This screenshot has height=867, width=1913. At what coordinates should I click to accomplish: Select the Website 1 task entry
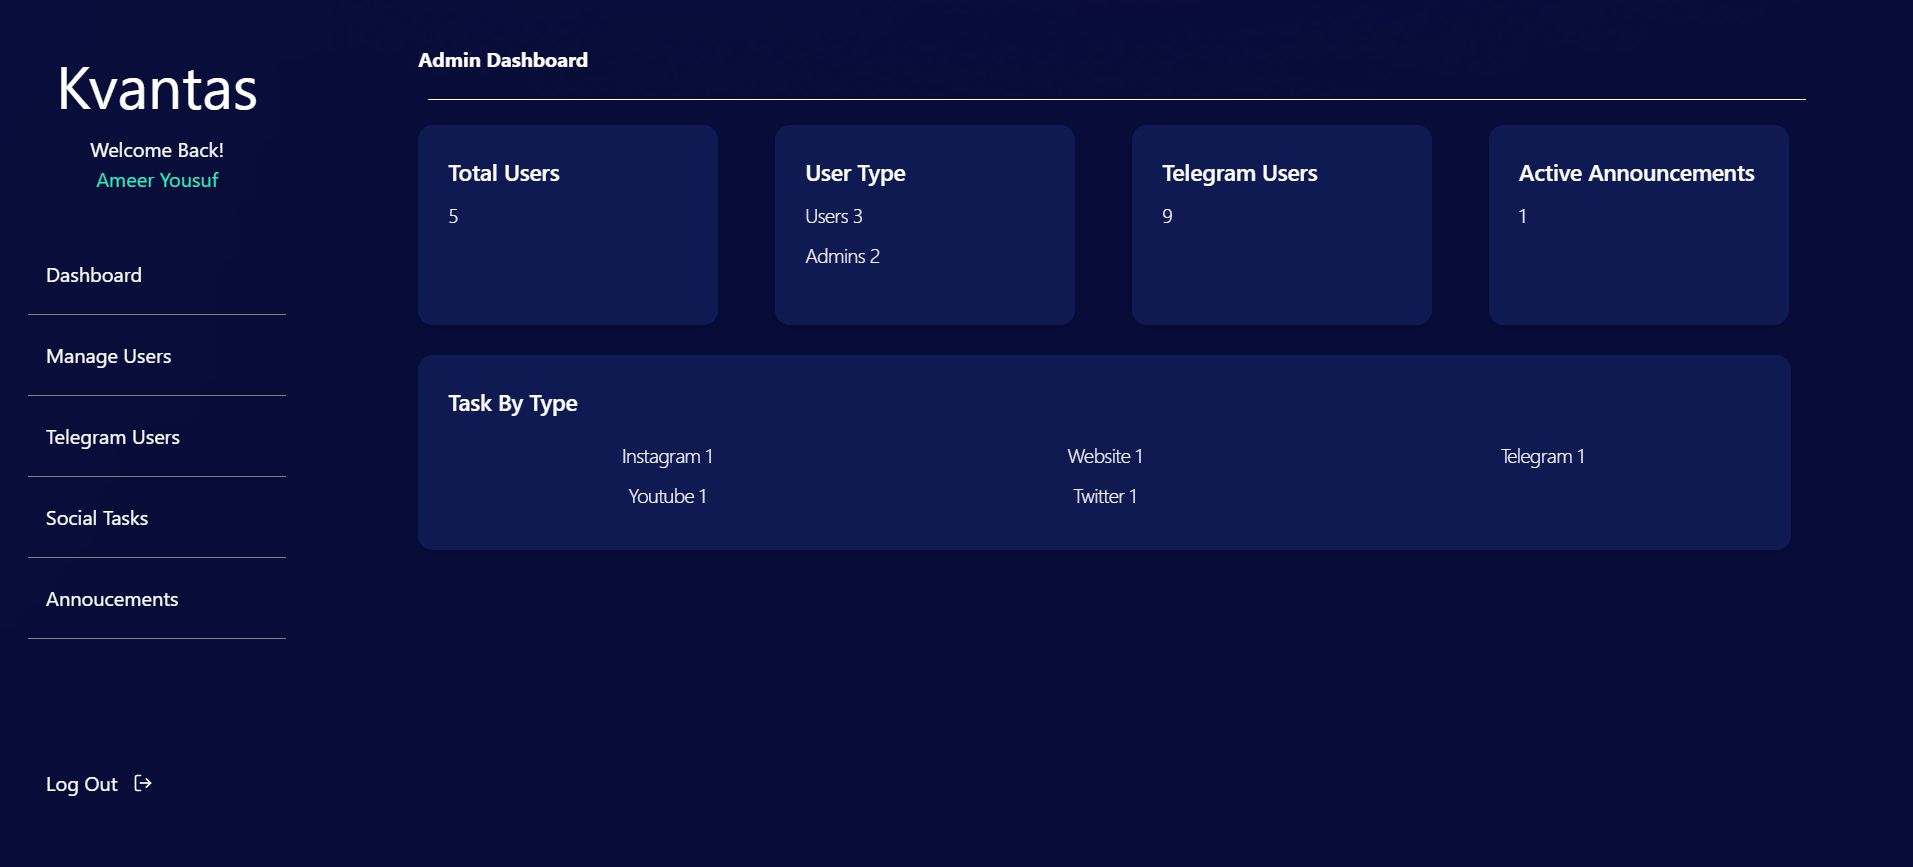tap(1105, 456)
